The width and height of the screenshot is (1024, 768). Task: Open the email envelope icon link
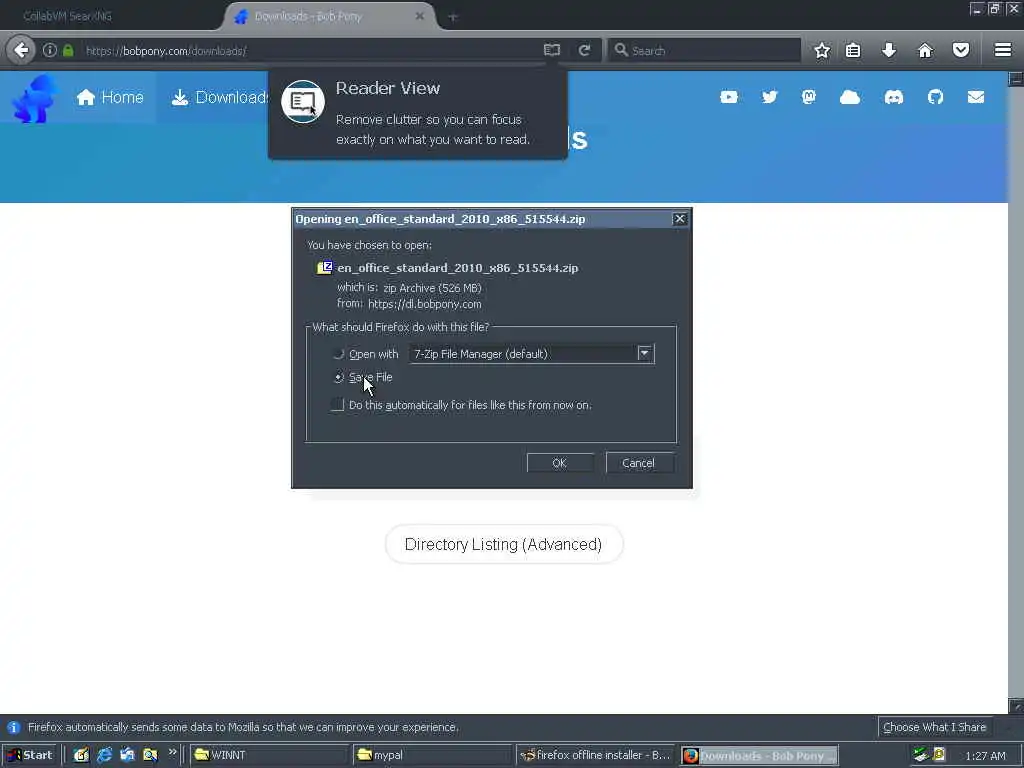[976, 97]
